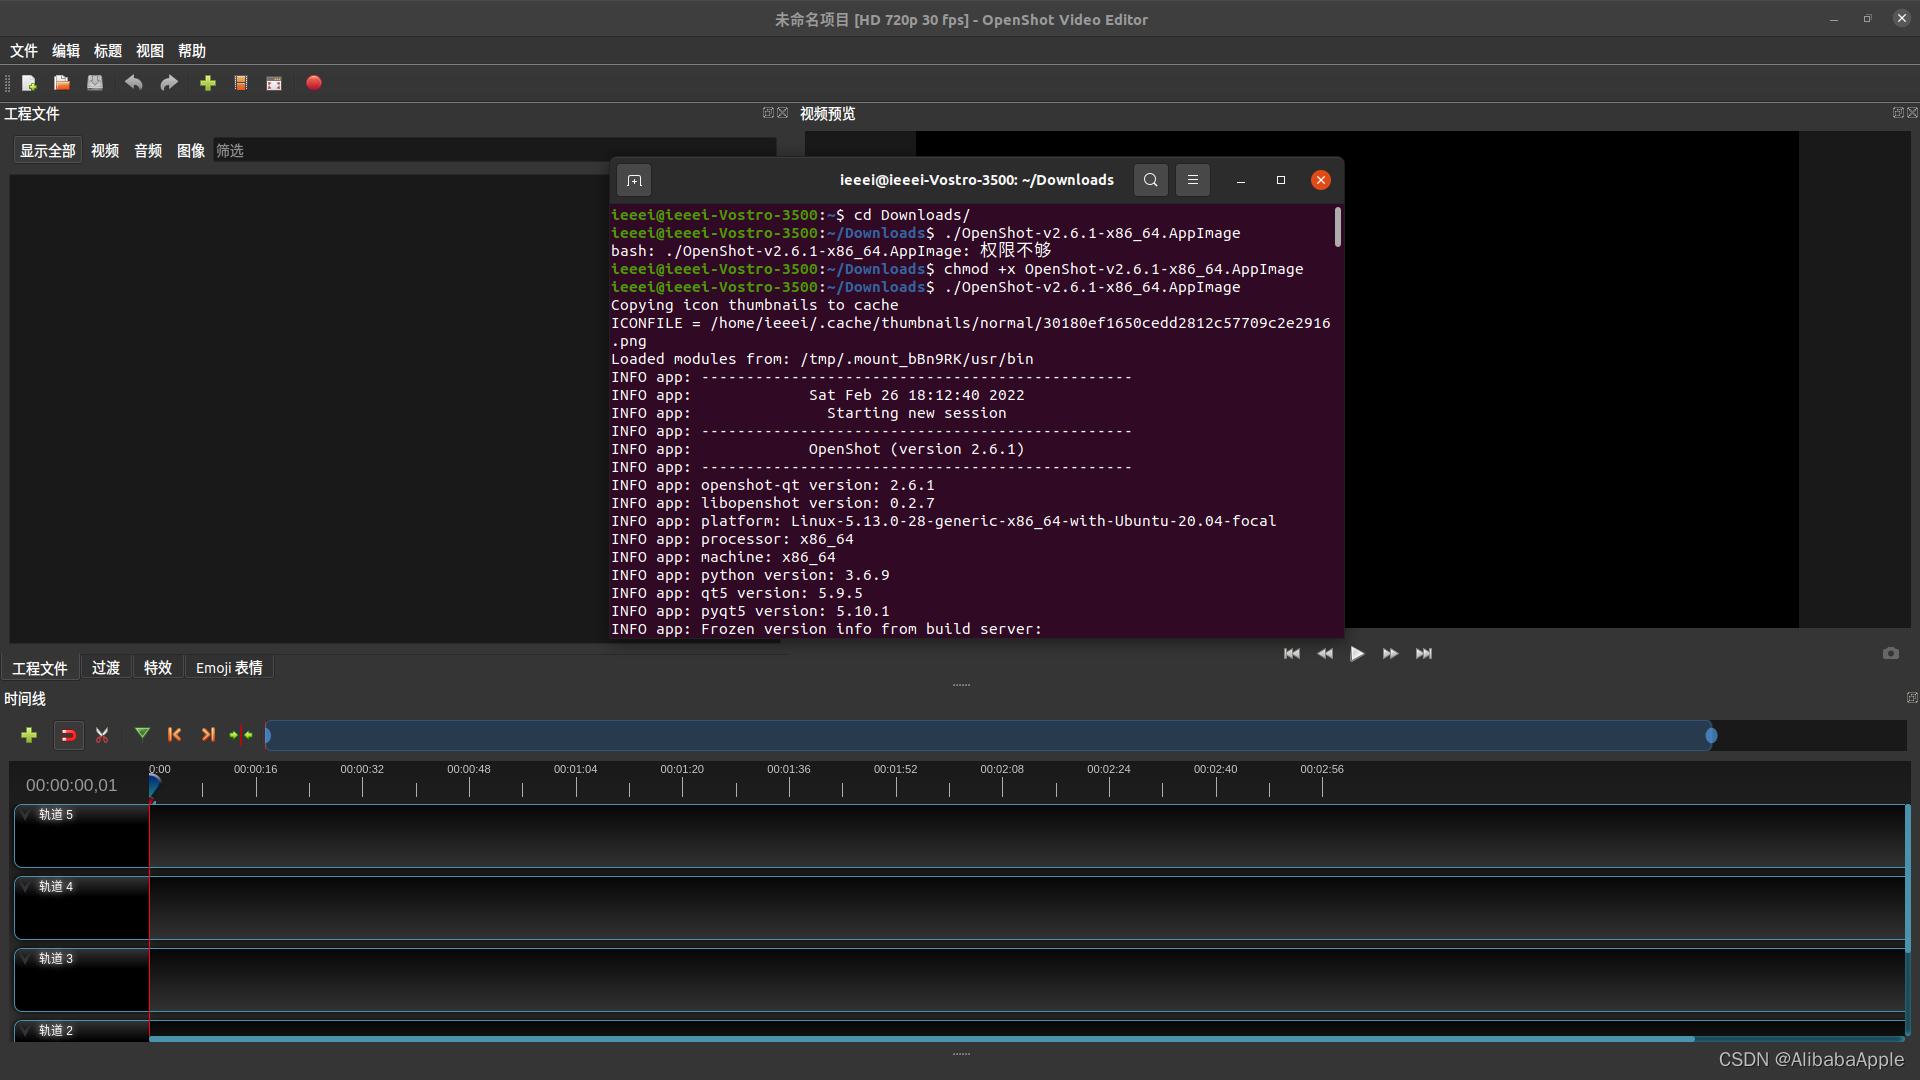Expand the 轨道 4 track arrow

tap(25, 887)
